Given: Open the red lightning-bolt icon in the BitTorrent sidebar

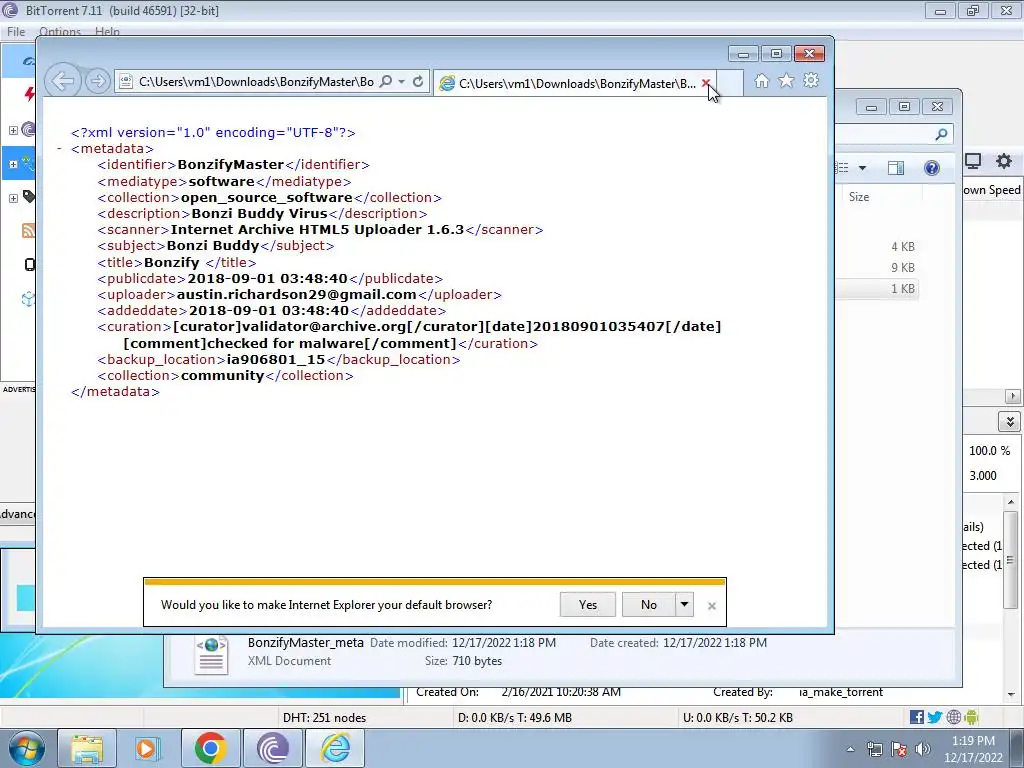Looking at the screenshot, I should click(x=29, y=94).
